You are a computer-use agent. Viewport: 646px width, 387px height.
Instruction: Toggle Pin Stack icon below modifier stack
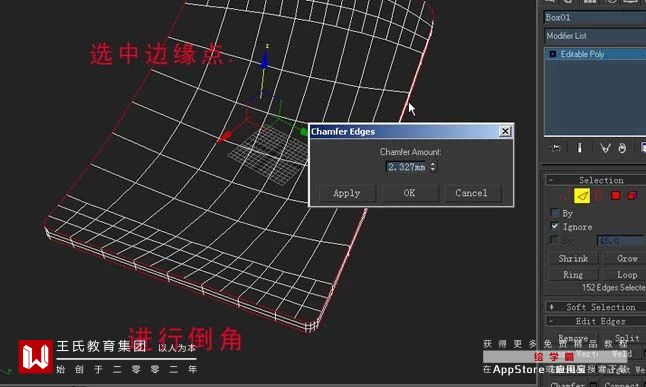pyautogui.click(x=556, y=148)
